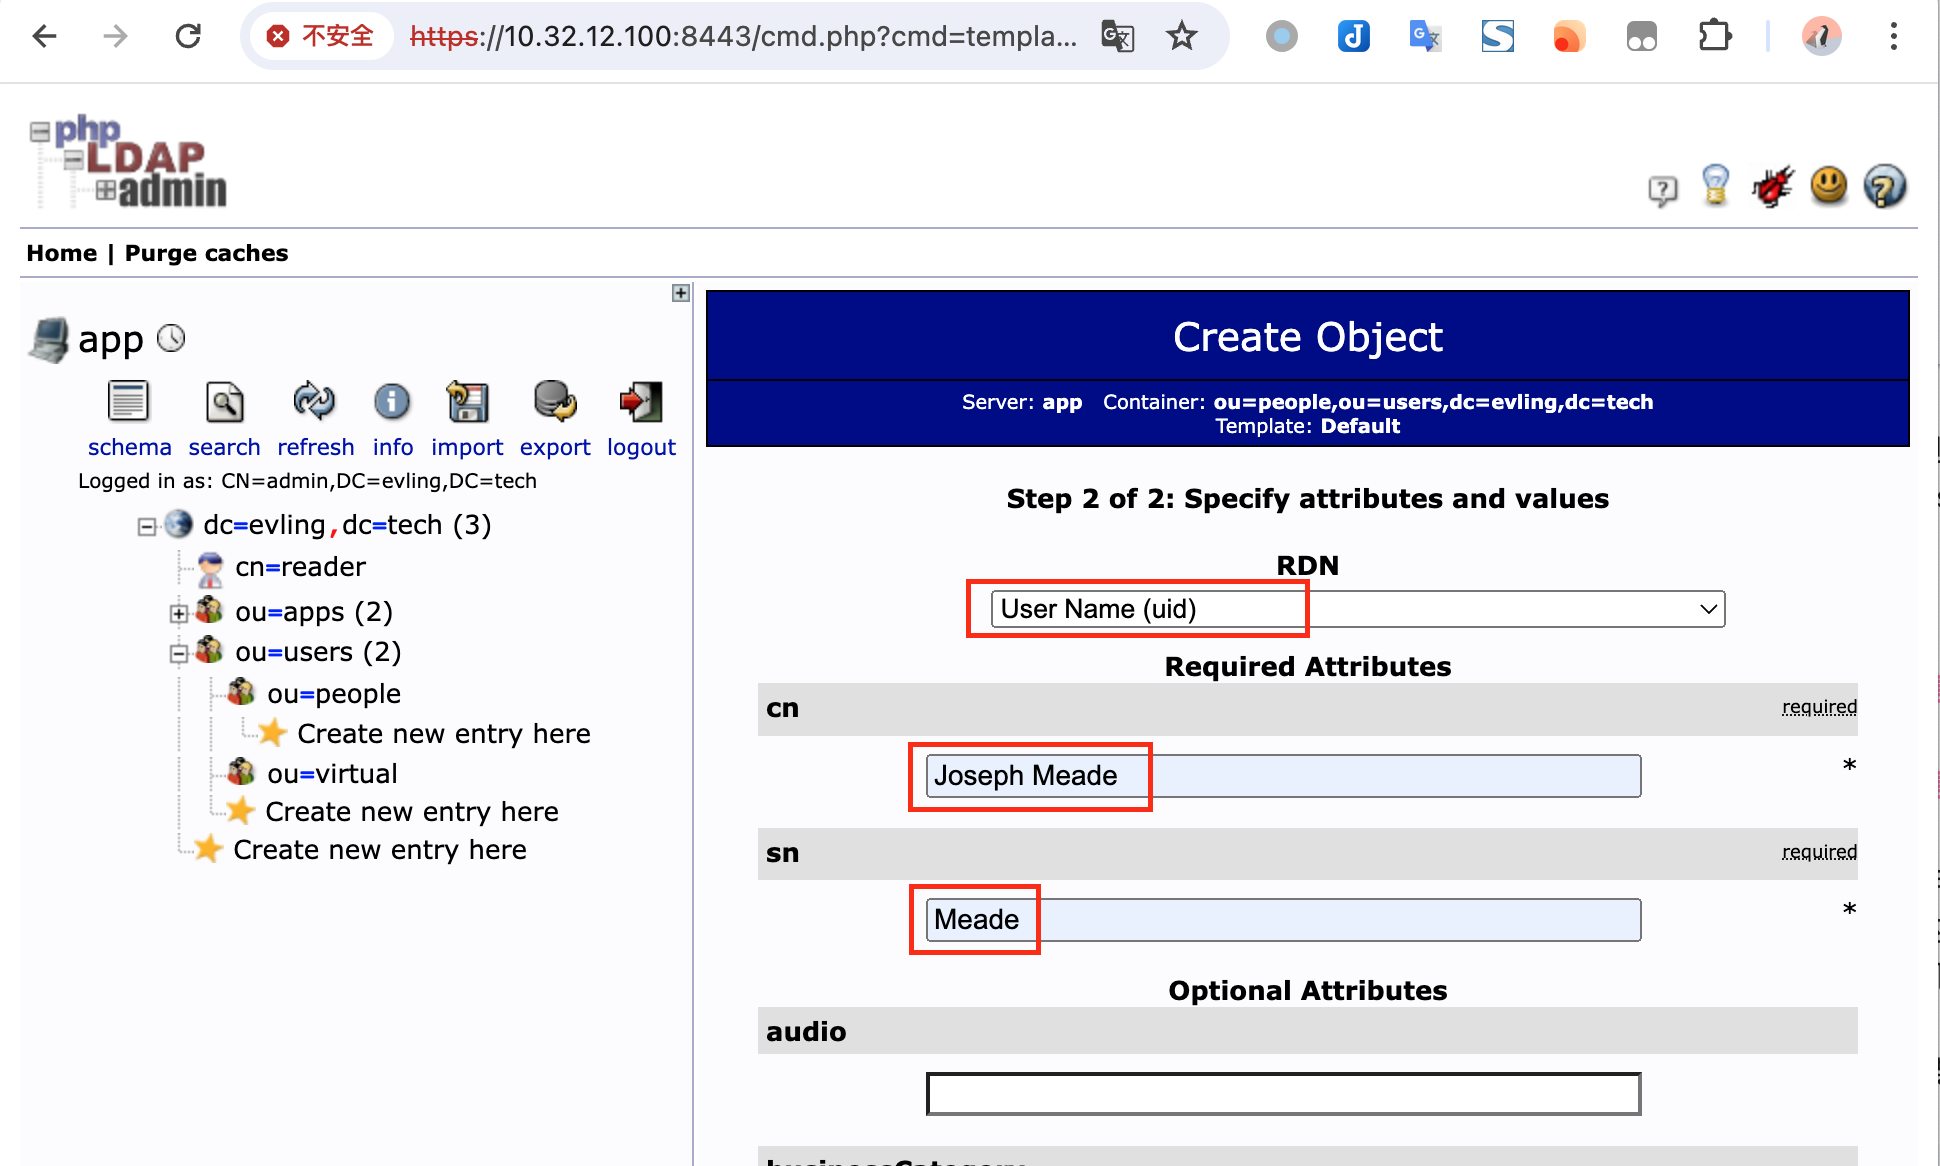1940x1166 pixels.
Task: Click the info link text
Action: coord(393,447)
